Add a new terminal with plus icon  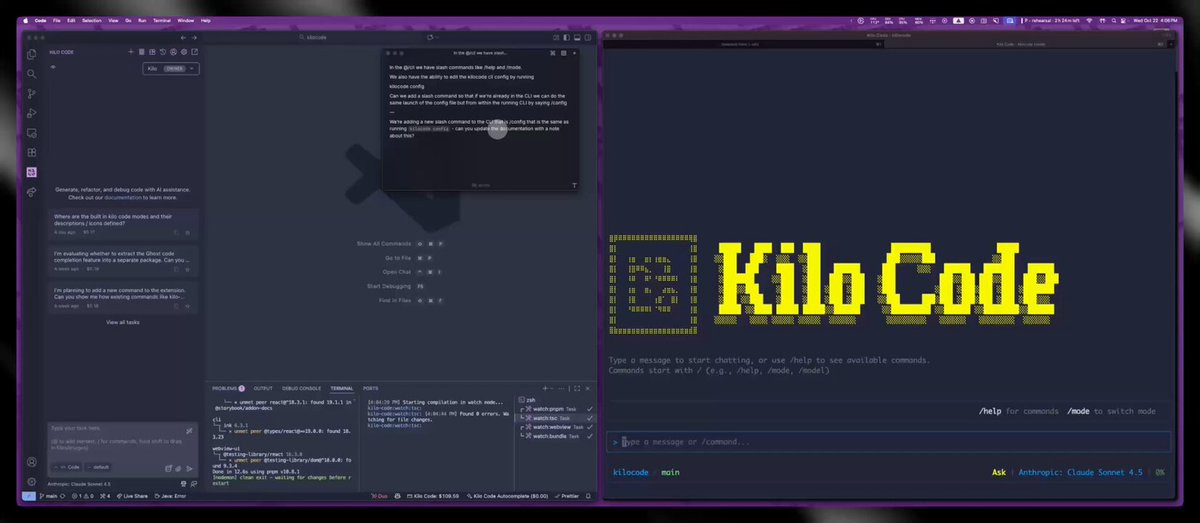(545, 388)
